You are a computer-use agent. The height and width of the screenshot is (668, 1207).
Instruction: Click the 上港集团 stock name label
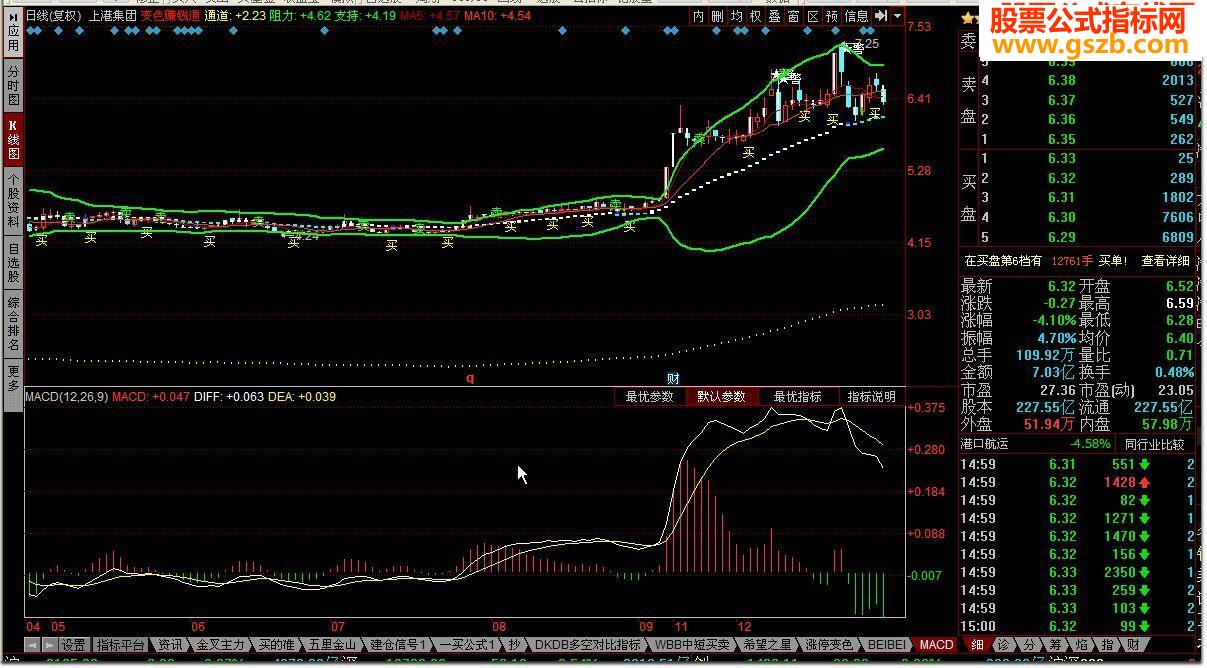point(112,16)
